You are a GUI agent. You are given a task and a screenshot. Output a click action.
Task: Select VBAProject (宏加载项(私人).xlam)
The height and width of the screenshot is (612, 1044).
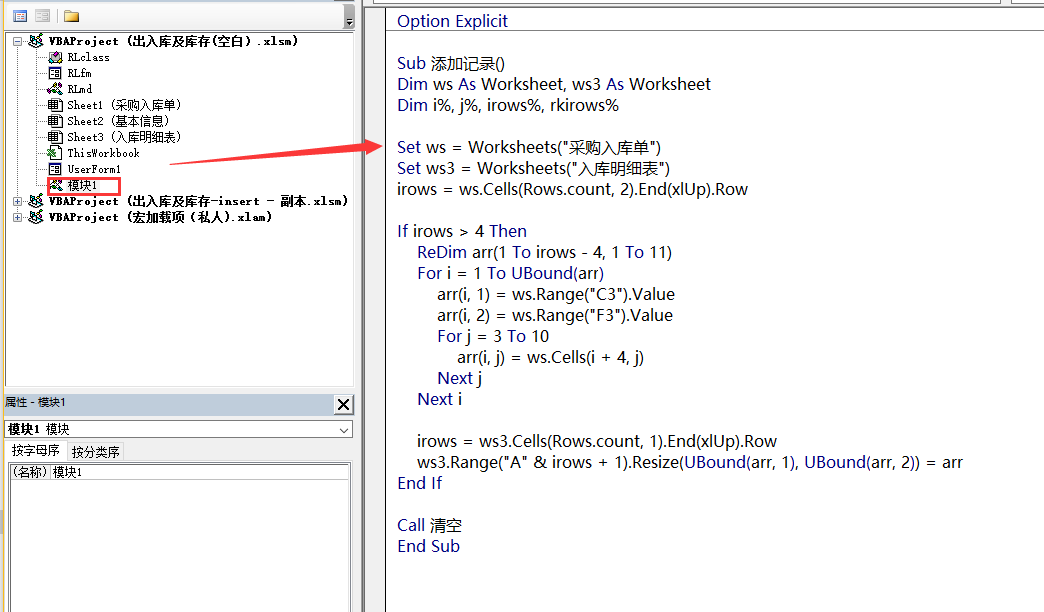coord(160,217)
